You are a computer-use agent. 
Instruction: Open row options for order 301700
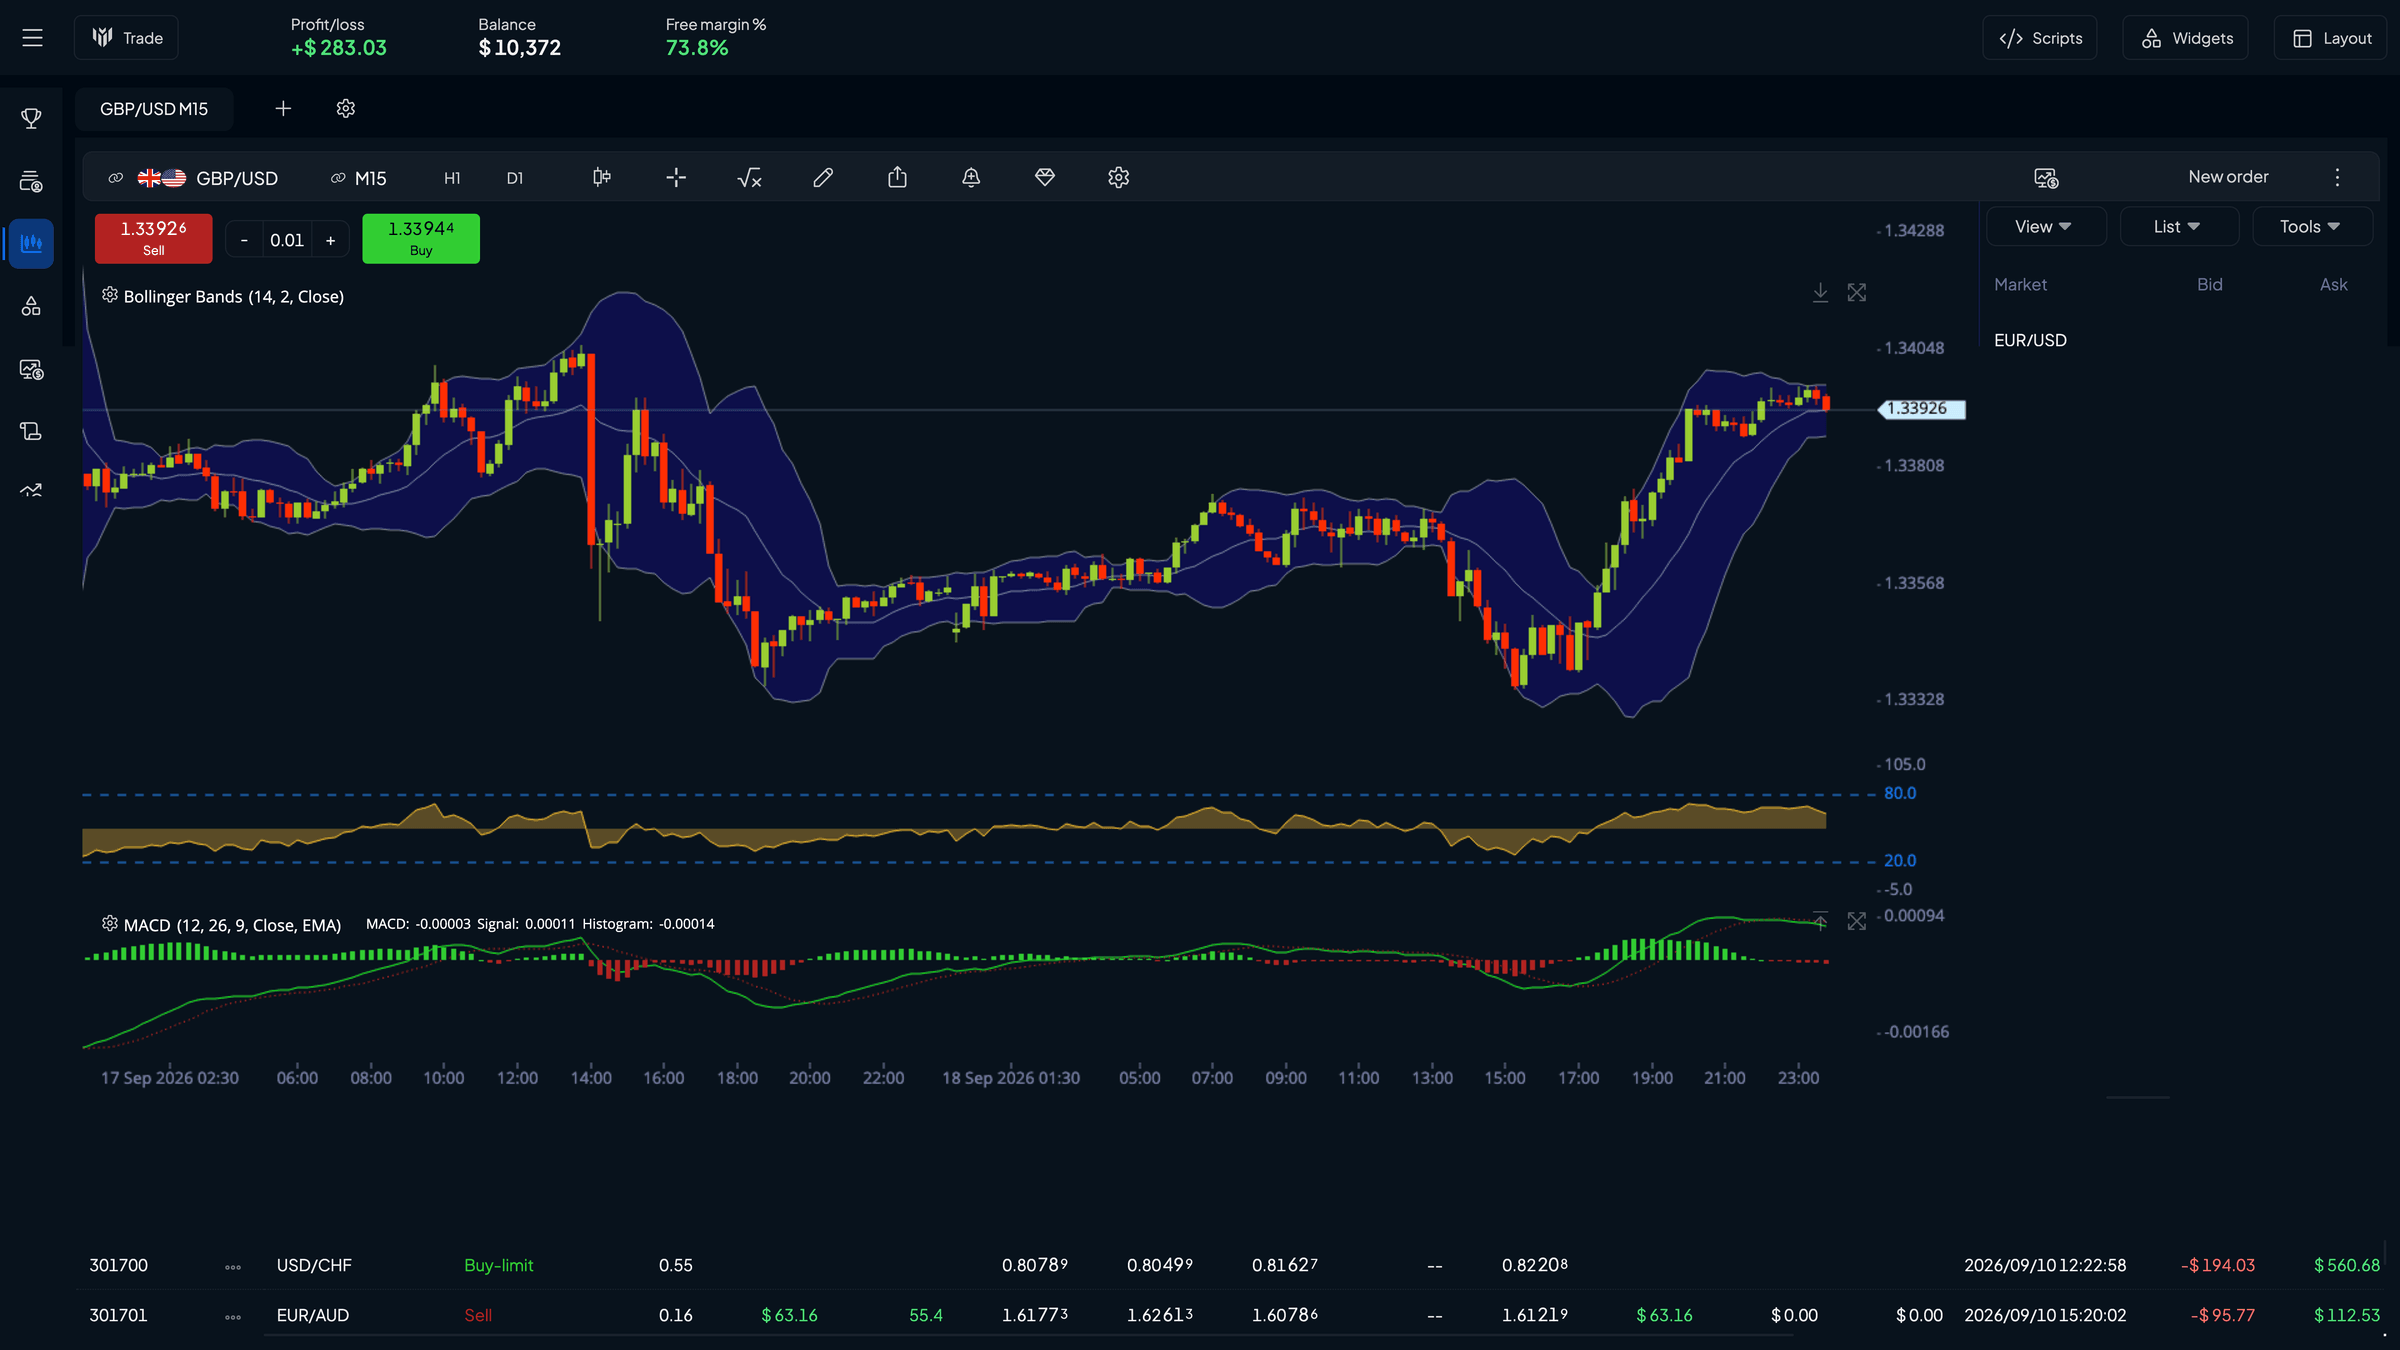coord(233,1266)
